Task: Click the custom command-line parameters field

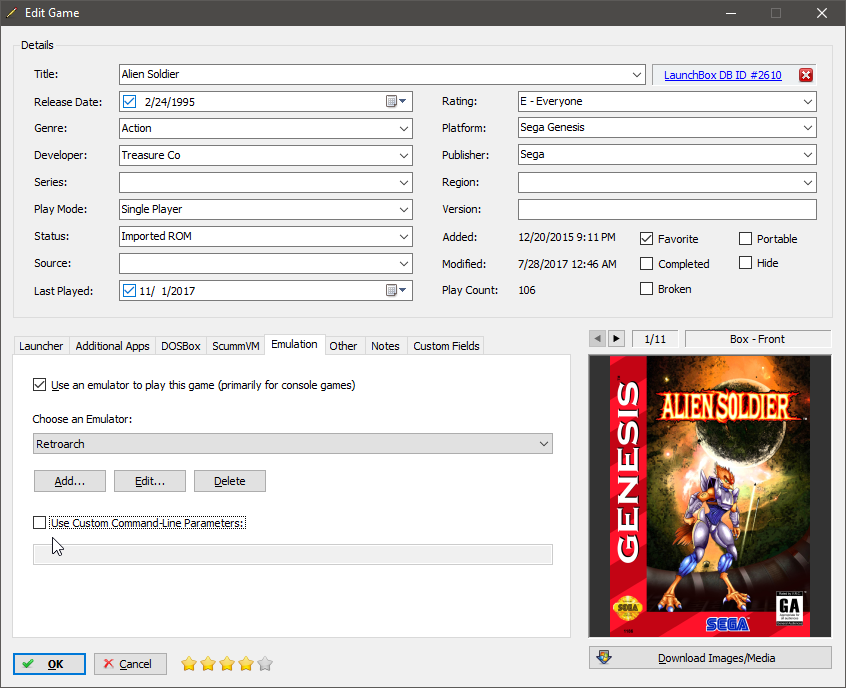Action: 293,554
